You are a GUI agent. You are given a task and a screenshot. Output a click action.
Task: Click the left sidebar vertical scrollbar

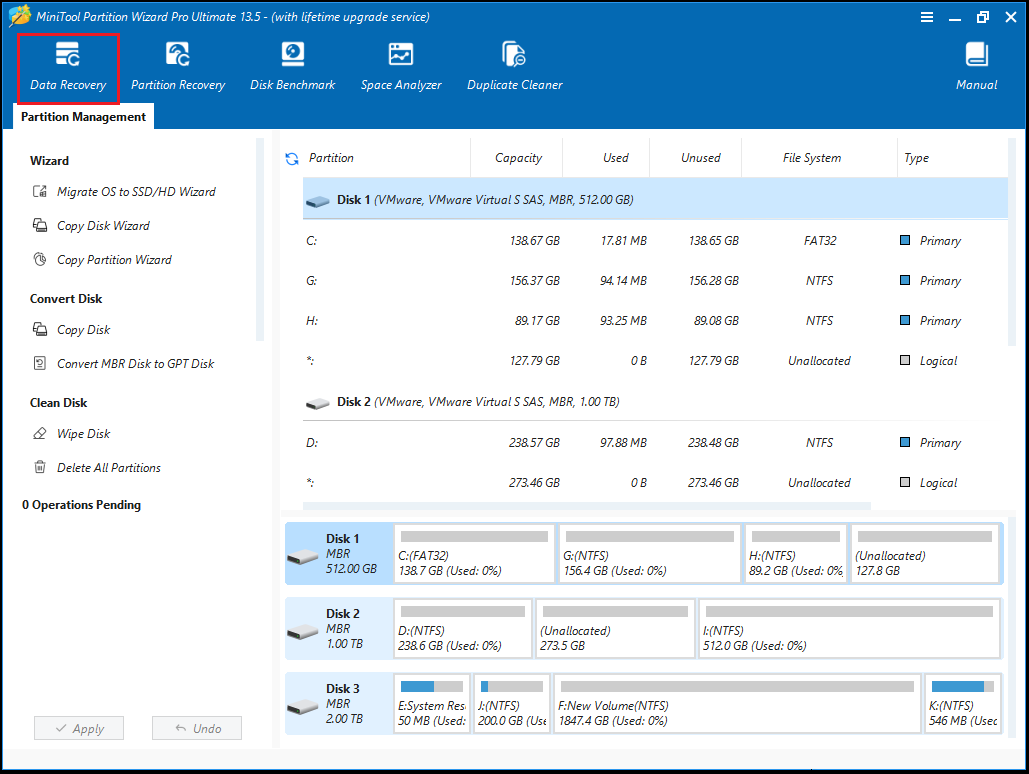coord(260,240)
